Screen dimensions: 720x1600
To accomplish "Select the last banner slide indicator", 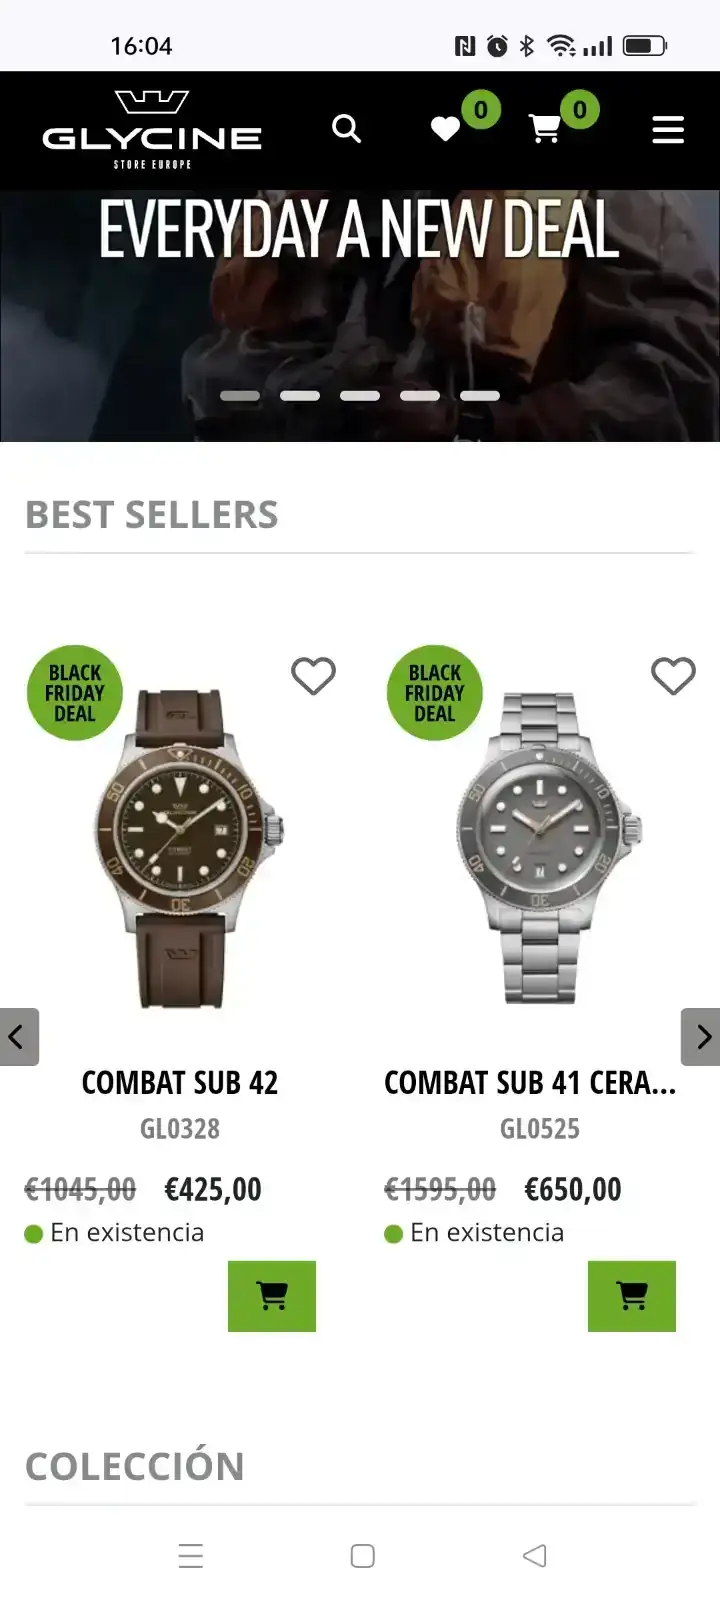I will [x=480, y=396].
